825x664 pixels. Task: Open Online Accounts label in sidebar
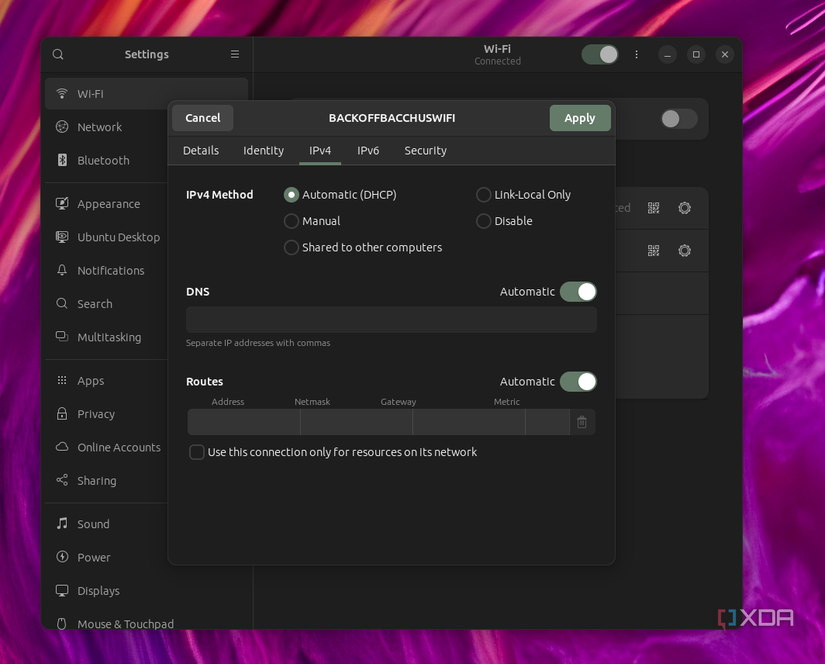click(x=119, y=447)
